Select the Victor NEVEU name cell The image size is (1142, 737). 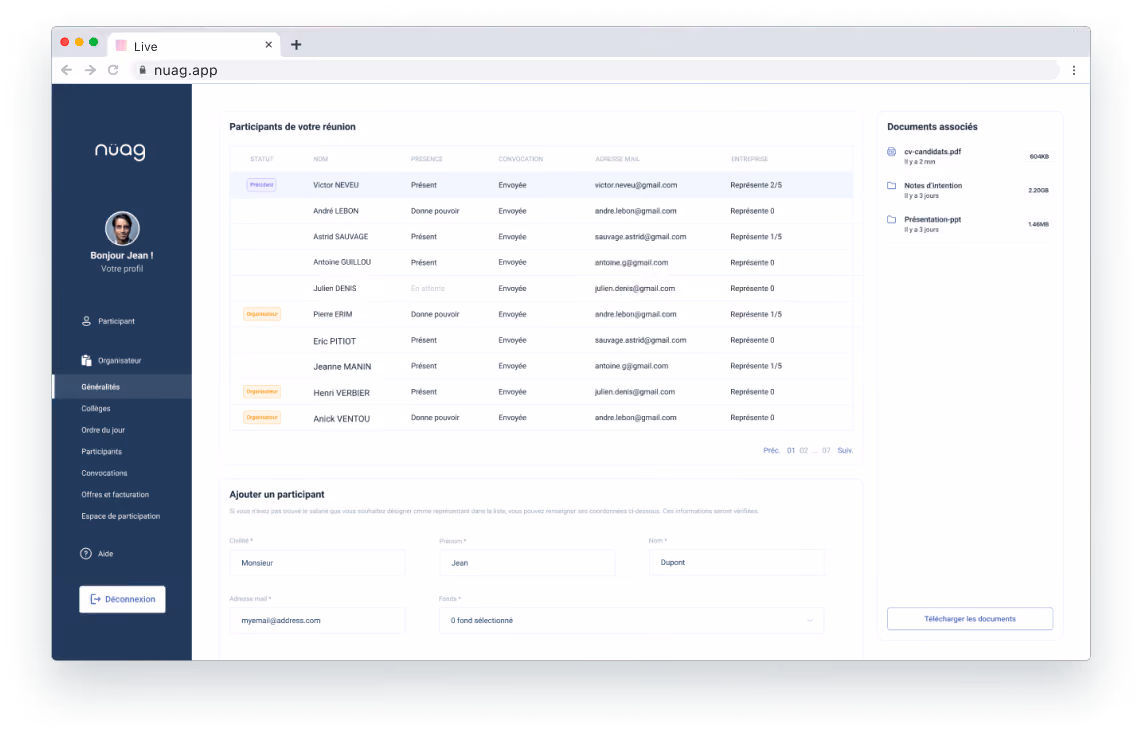(x=336, y=185)
